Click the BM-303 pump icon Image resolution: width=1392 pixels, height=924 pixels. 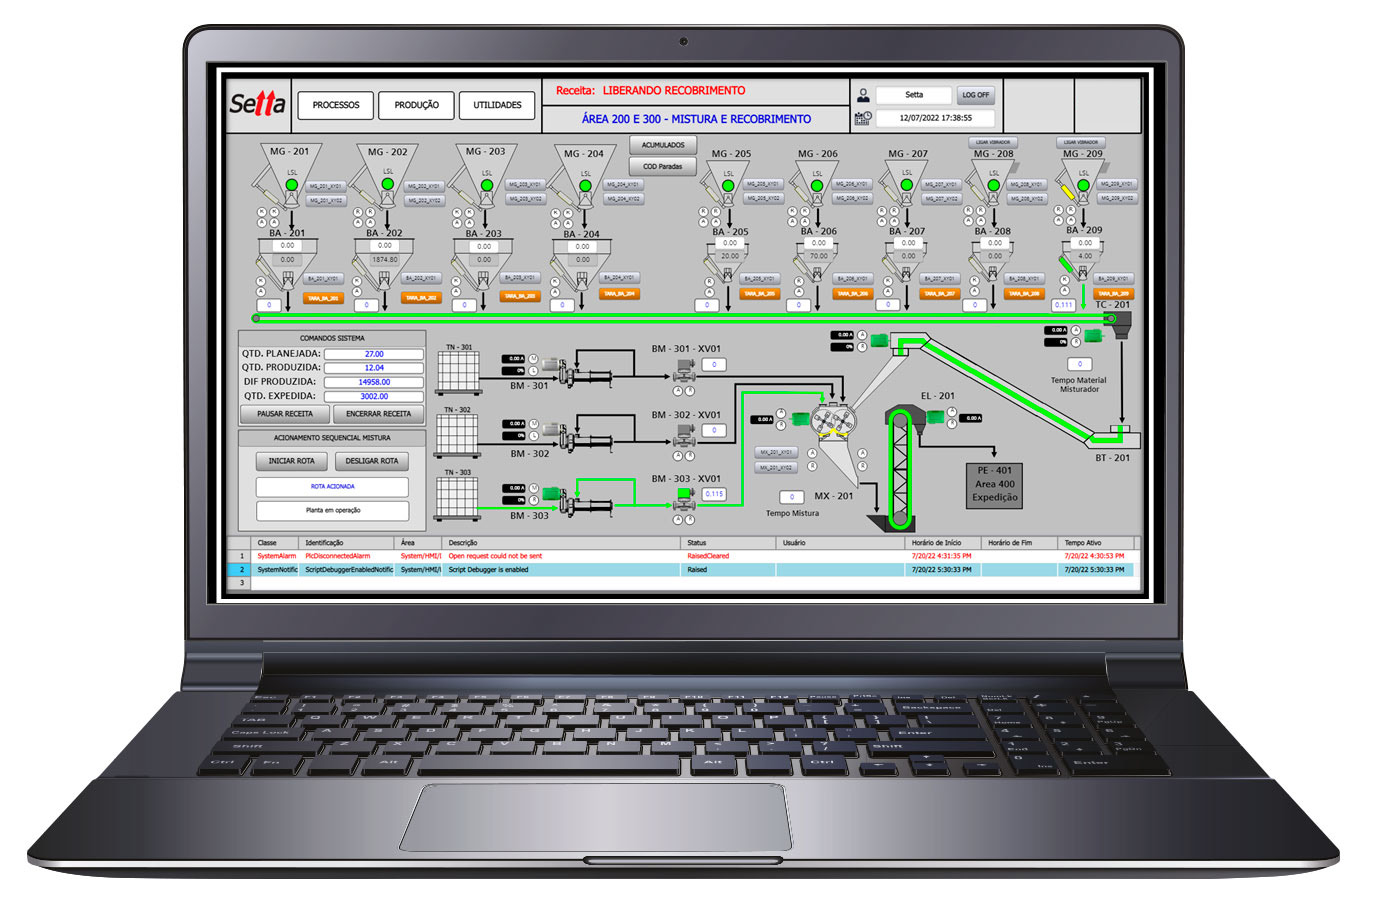pyautogui.click(x=569, y=499)
